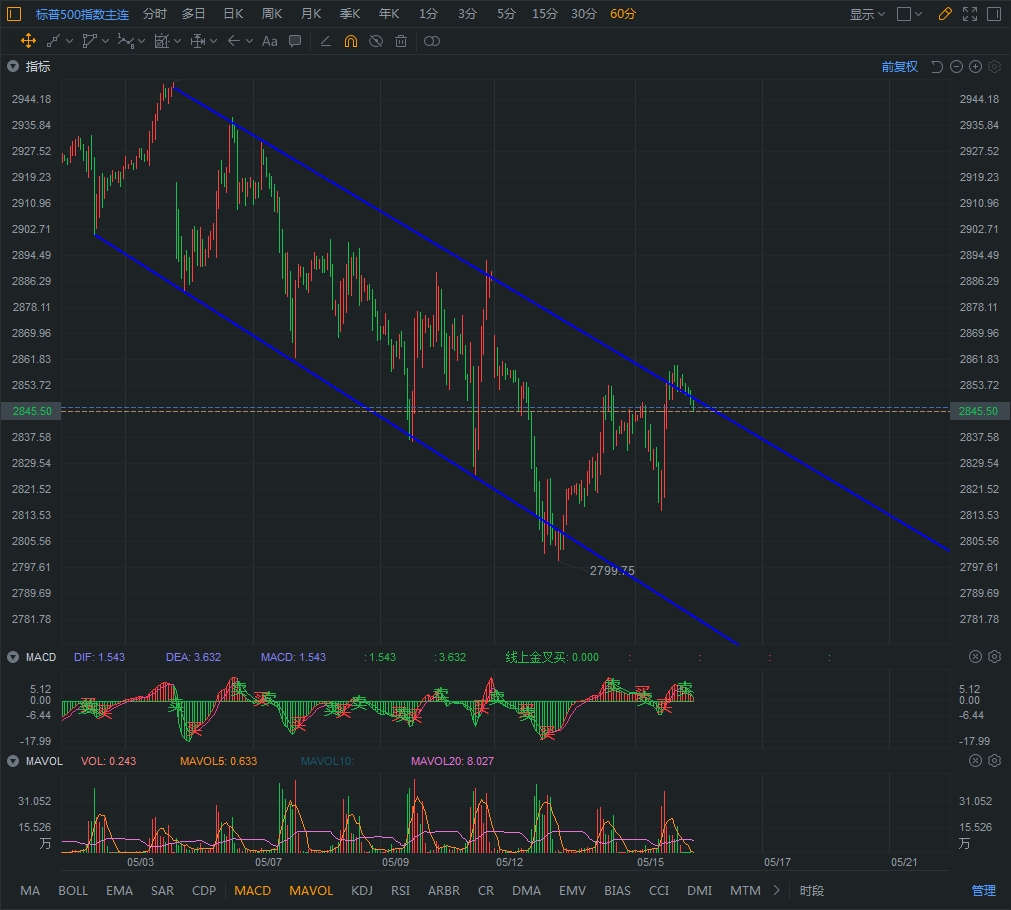The image size is (1011, 910).
Task: Select the move/pan crosshair tool
Action: tap(28, 41)
